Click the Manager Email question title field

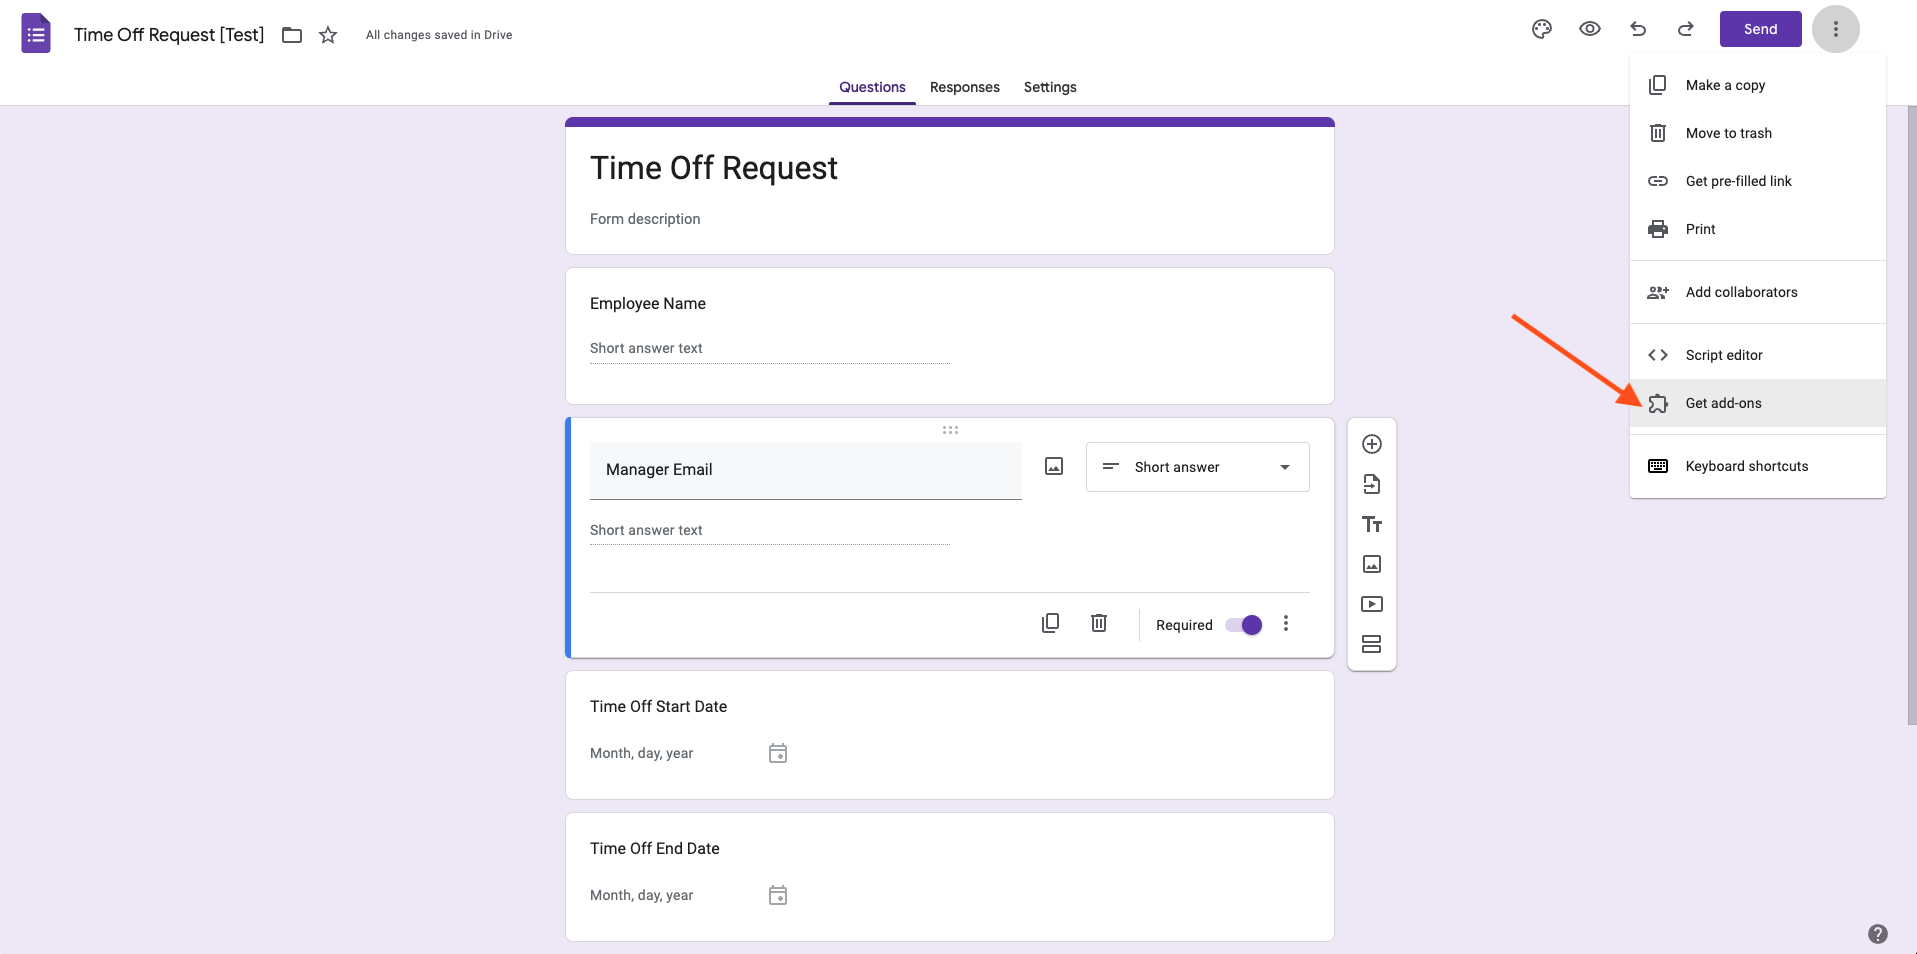click(805, 470)
